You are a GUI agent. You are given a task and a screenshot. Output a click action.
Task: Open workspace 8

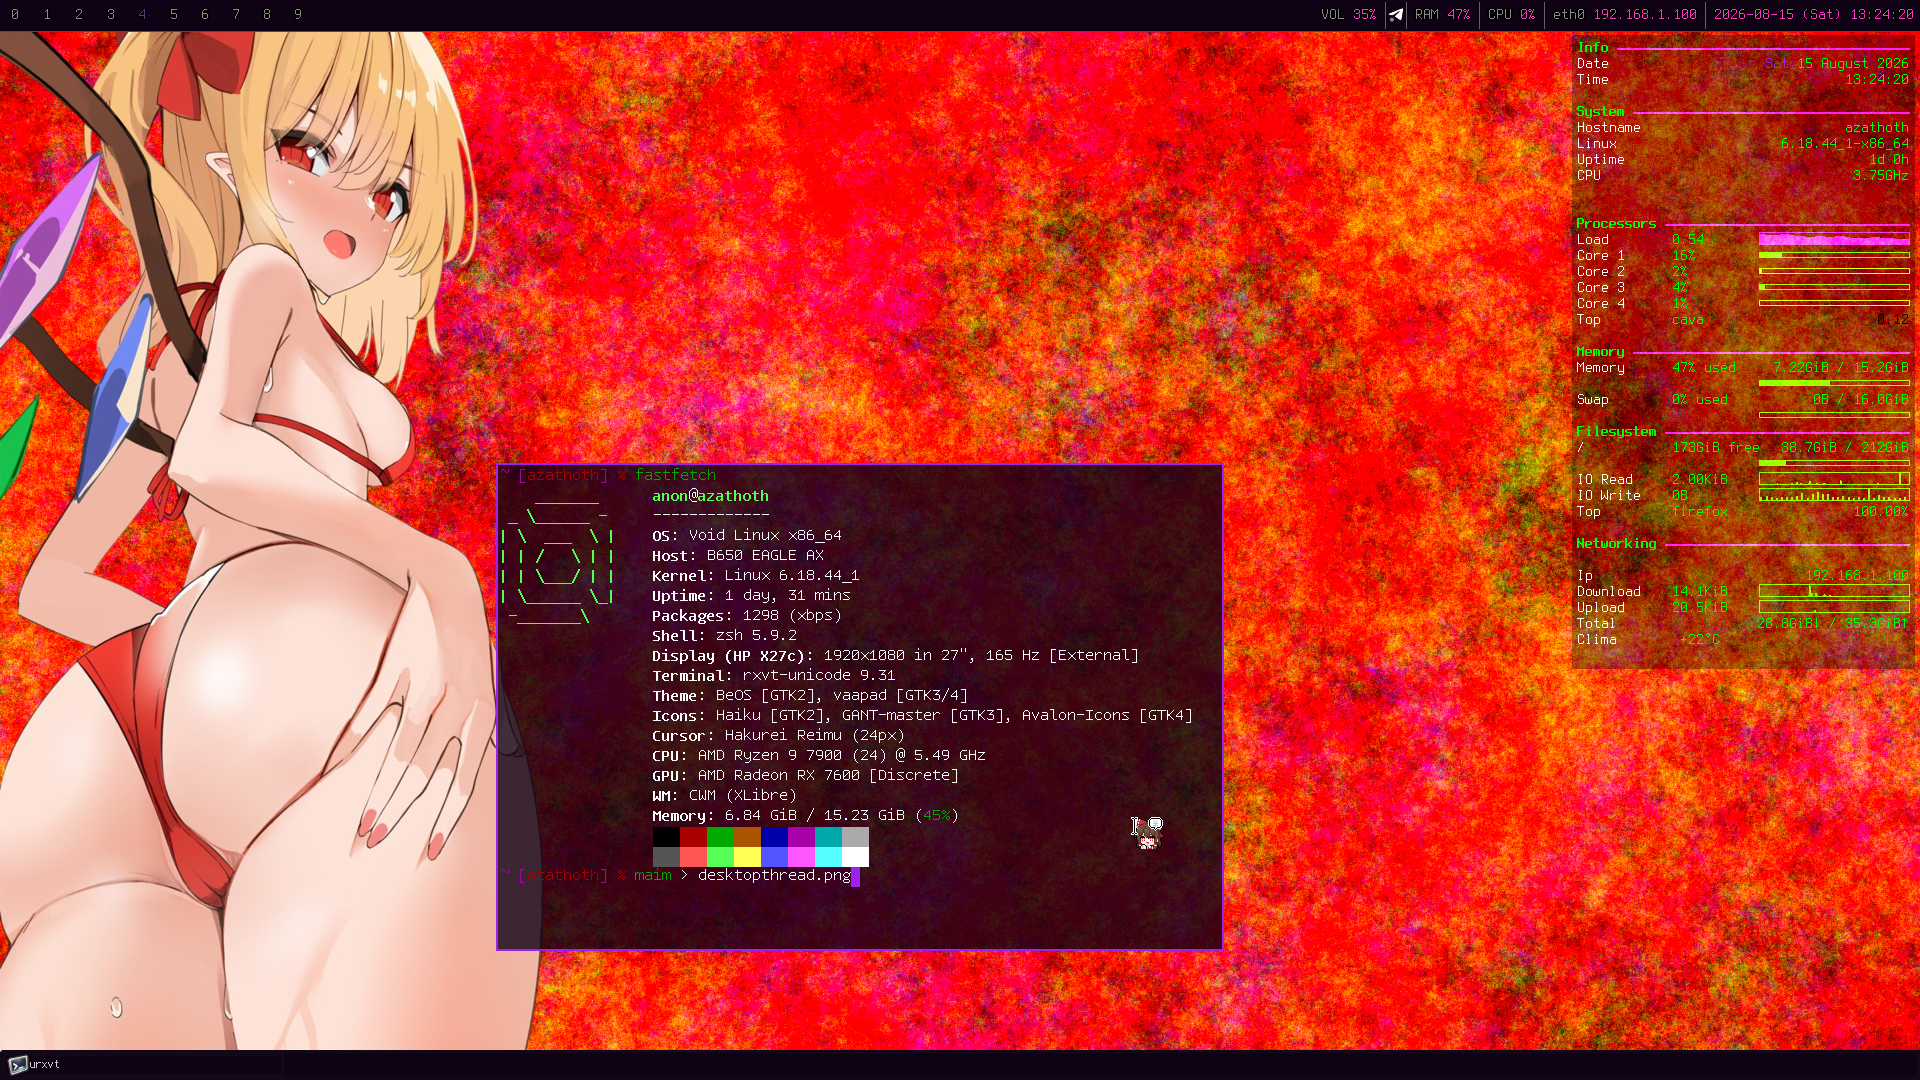click(267, 15)
